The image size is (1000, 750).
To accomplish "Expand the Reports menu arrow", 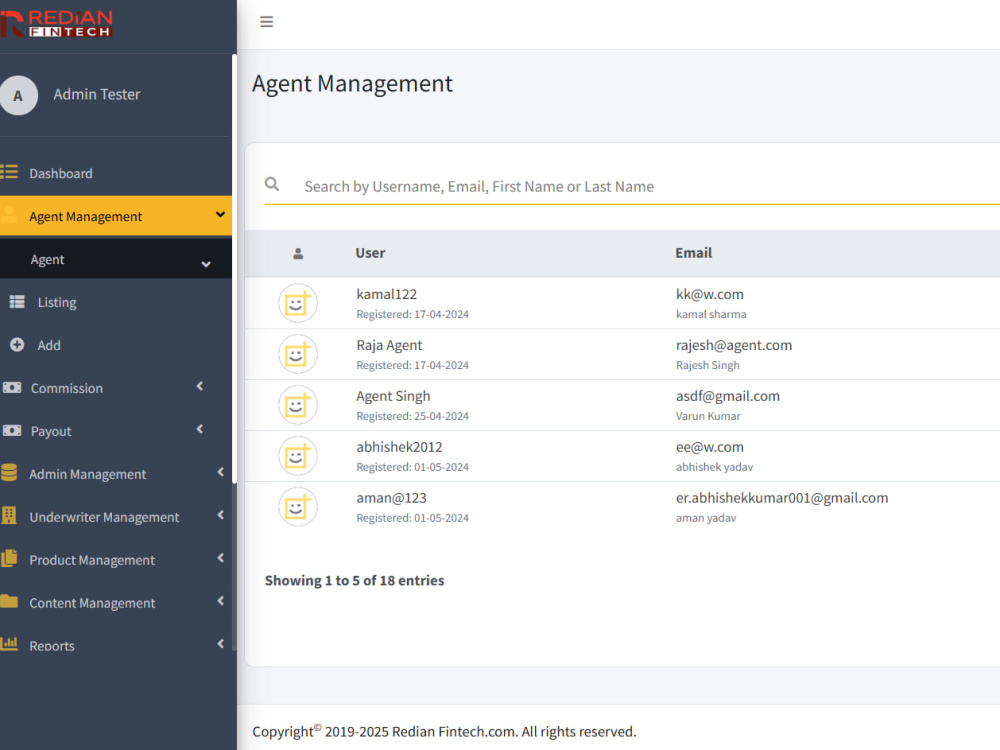I will 221,643.
